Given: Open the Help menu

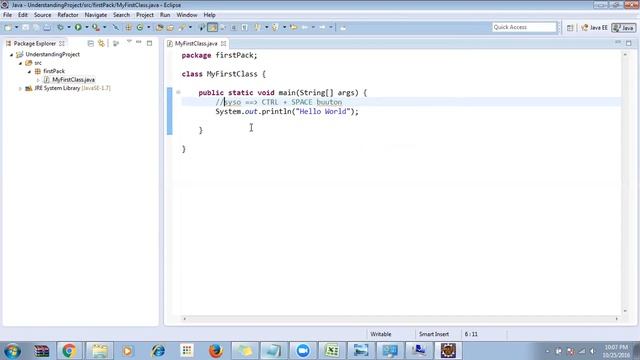Looking at the screenshot, I should click(209, 15).
